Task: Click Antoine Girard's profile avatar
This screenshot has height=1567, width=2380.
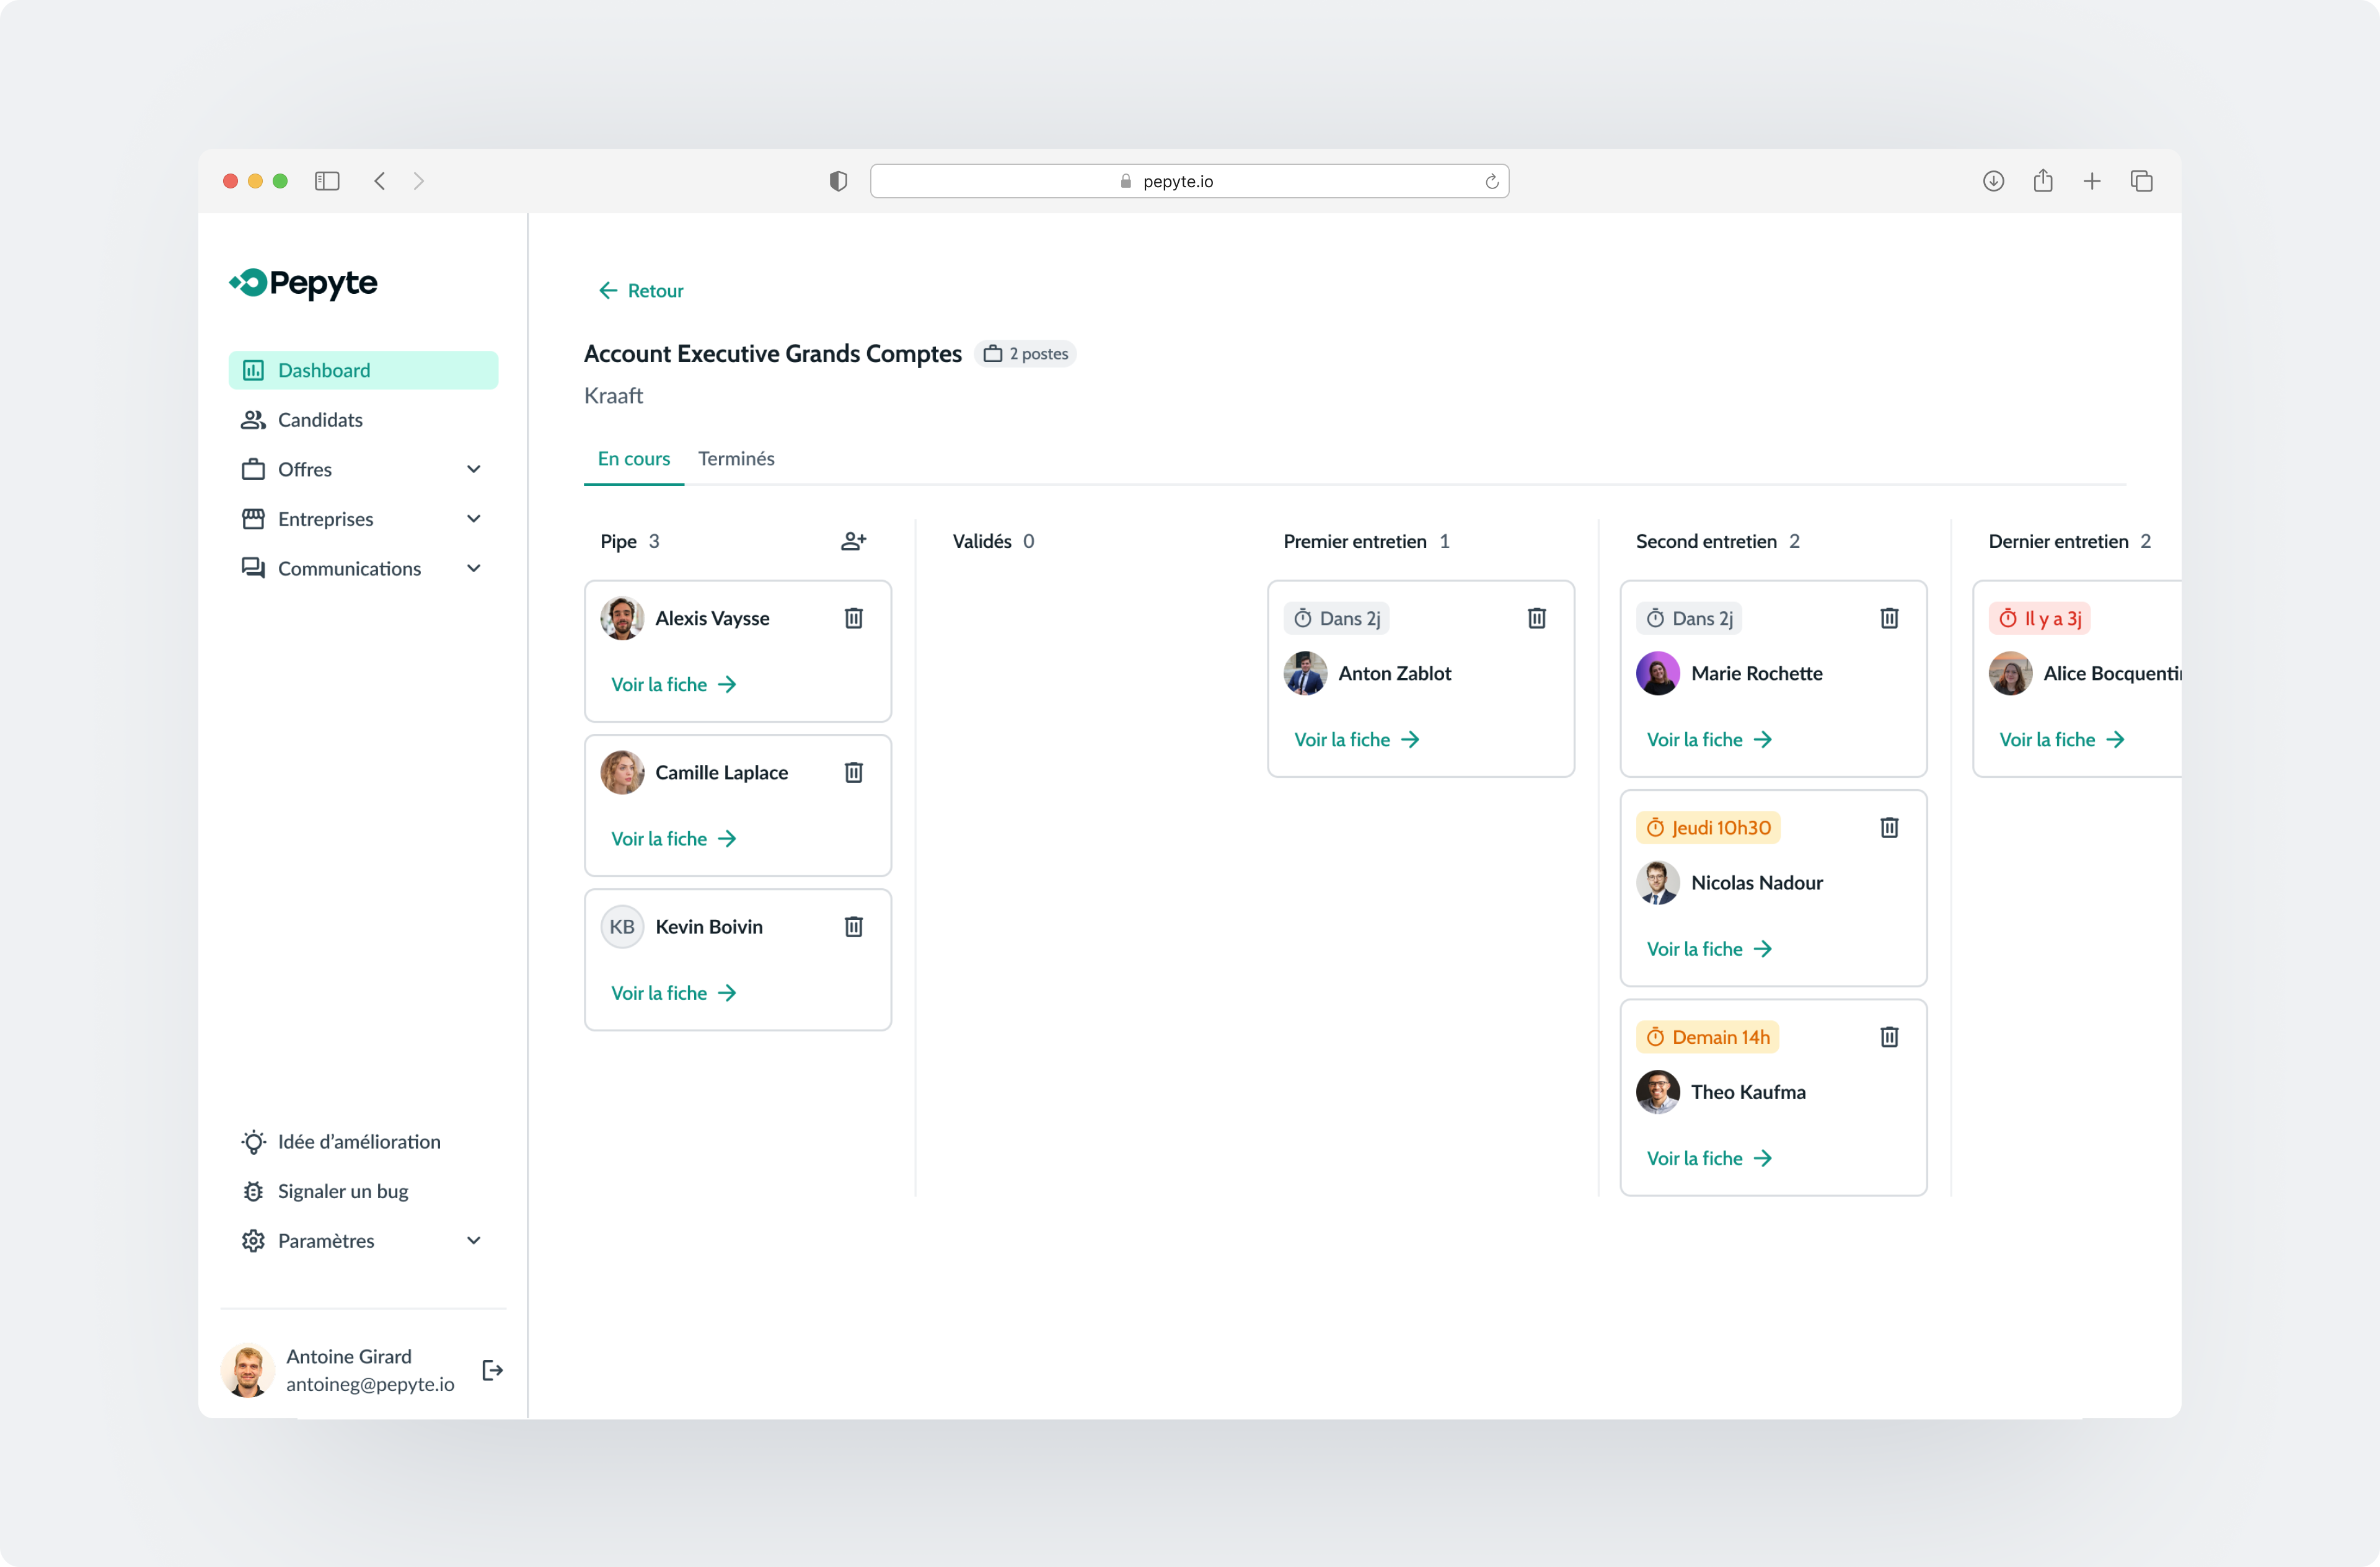Action: 247,1370
